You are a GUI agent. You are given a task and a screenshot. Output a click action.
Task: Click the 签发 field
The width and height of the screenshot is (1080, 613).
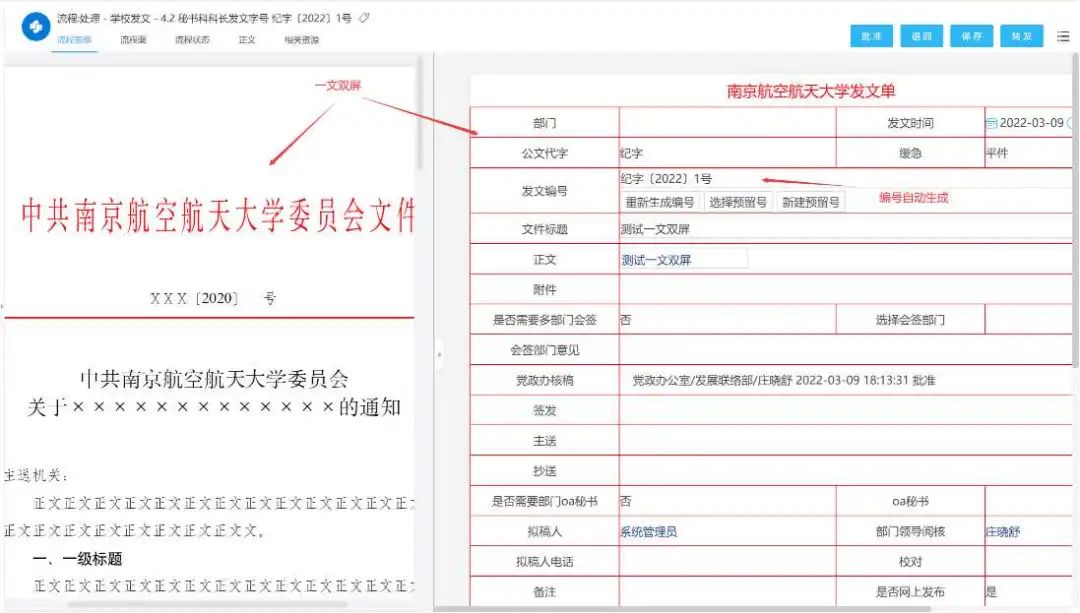[846, 411]
